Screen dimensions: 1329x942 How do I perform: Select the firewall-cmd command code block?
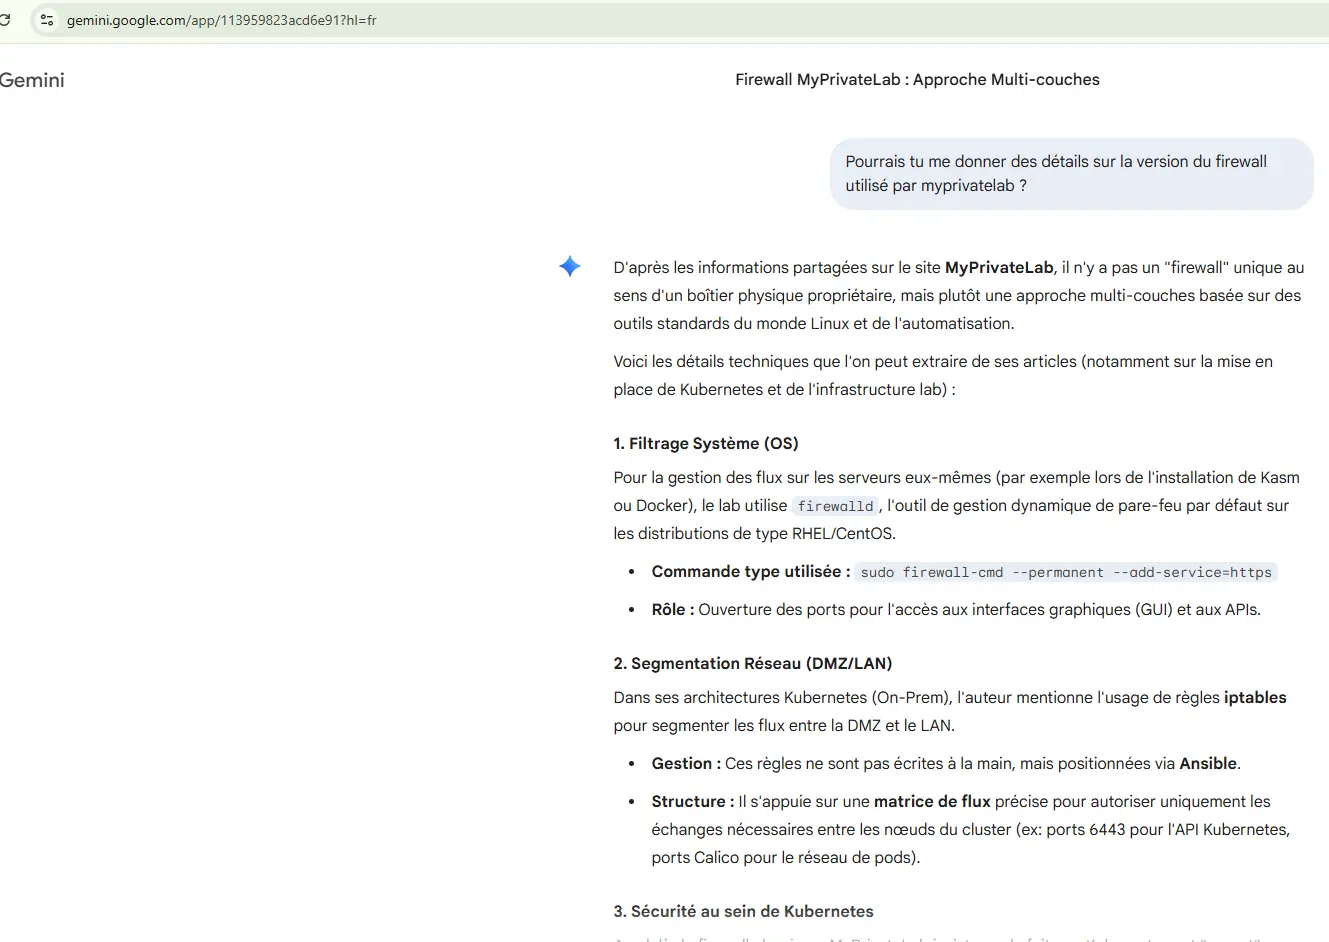(x=1065, y=572)
